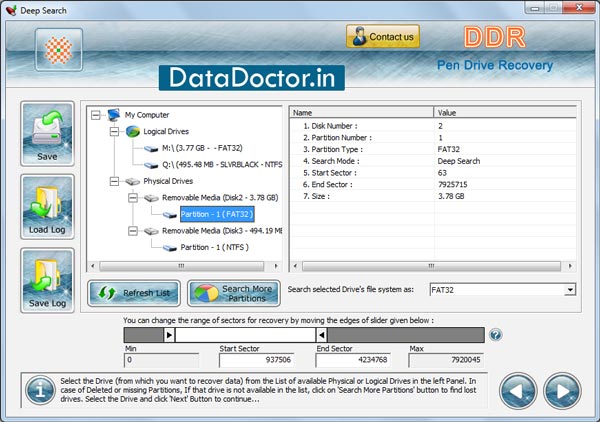This screenshot has height=422, width=600.
Task: Click the Partition Type row
Action: [433, 149]
